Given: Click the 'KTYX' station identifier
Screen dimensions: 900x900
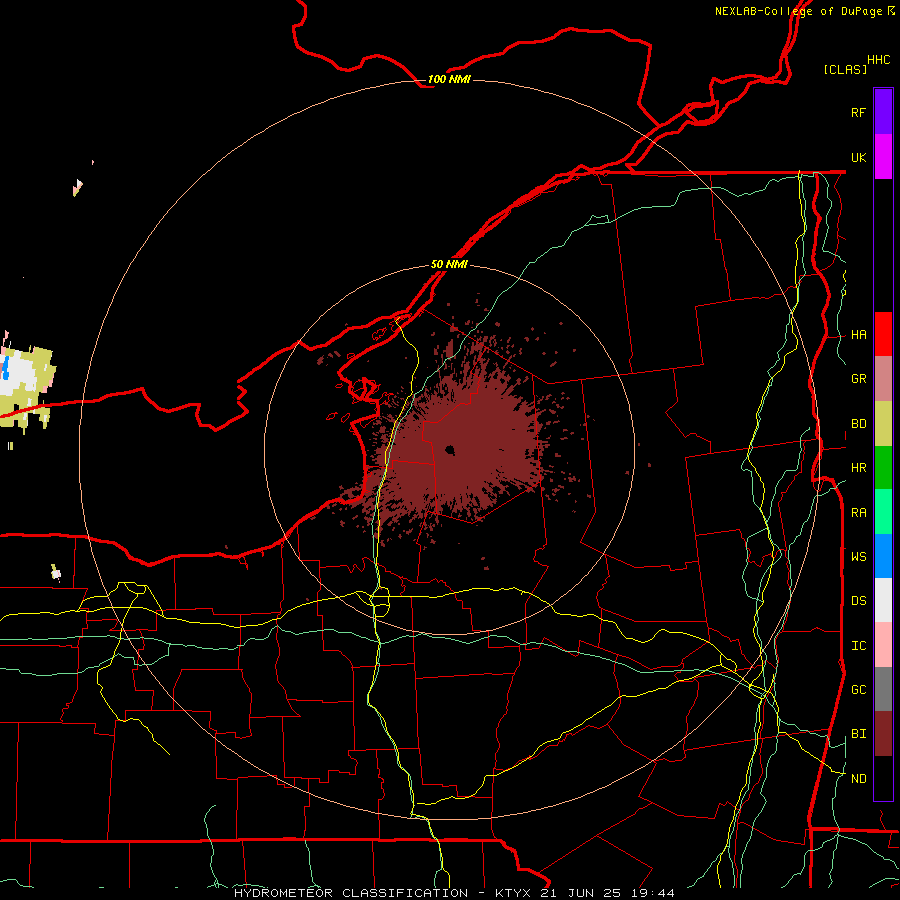Looking at the screenshot, I should tap(513, 893).
